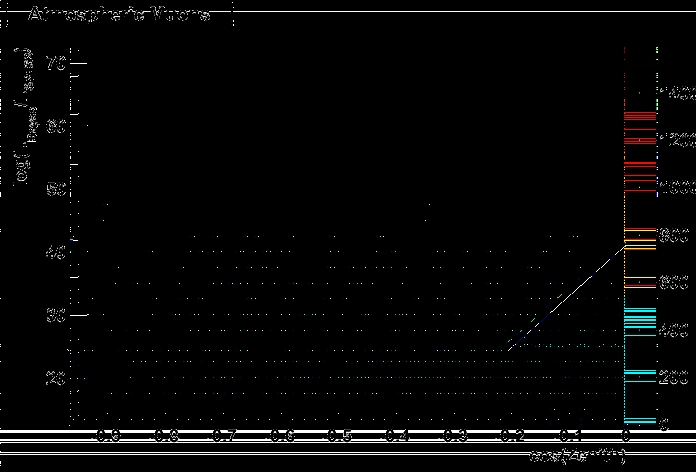The image size is (696, 472).
Task: Click the 0.3 x-axis tick label
Action: (455, 437)
